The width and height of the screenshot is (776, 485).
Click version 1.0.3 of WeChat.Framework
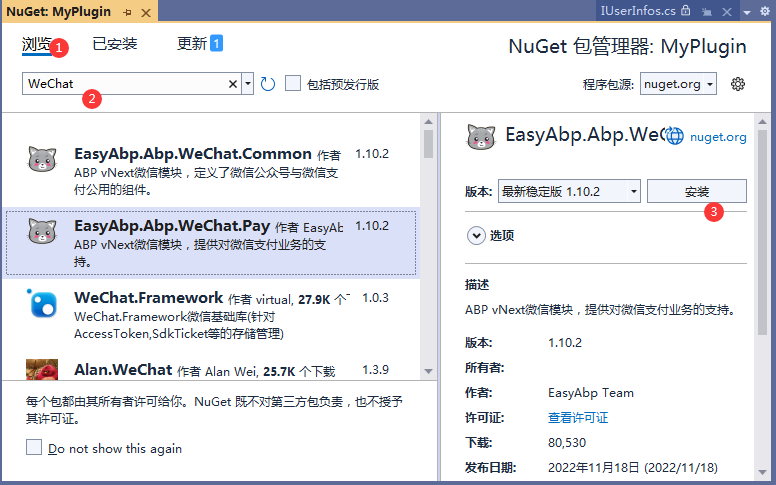375,298
